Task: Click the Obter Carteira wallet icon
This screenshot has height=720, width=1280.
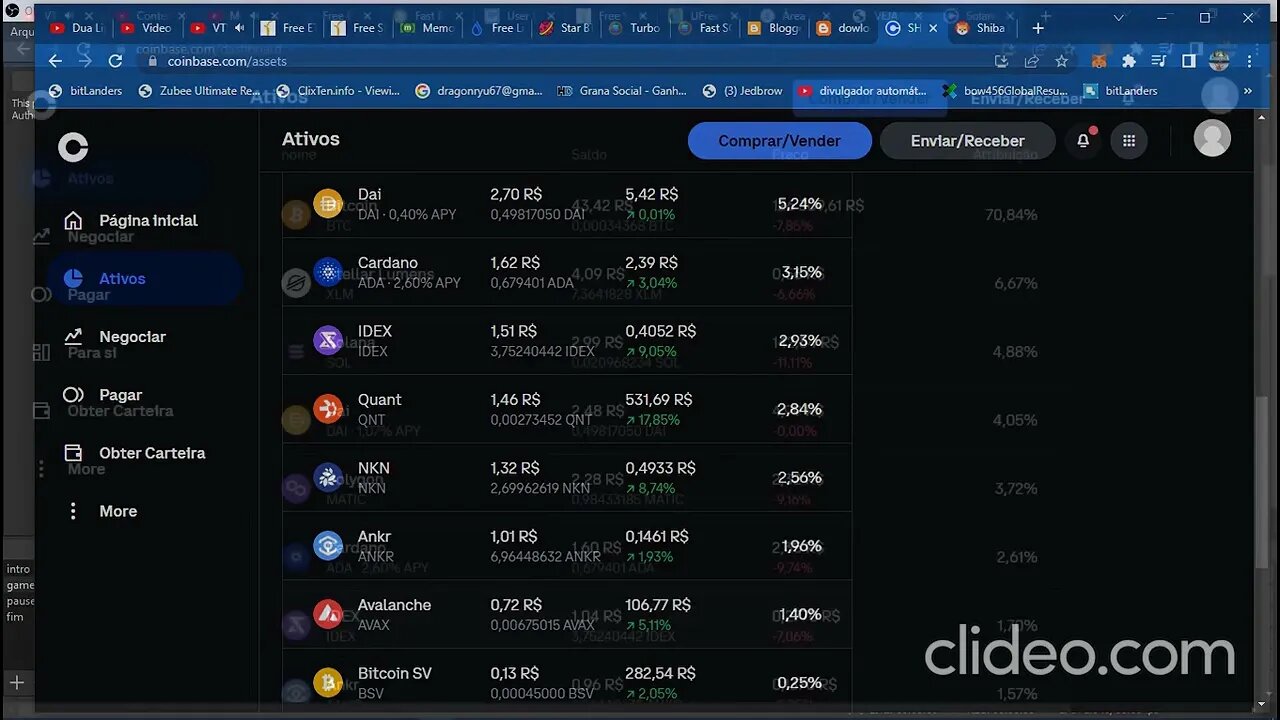Action: point(73,452)
